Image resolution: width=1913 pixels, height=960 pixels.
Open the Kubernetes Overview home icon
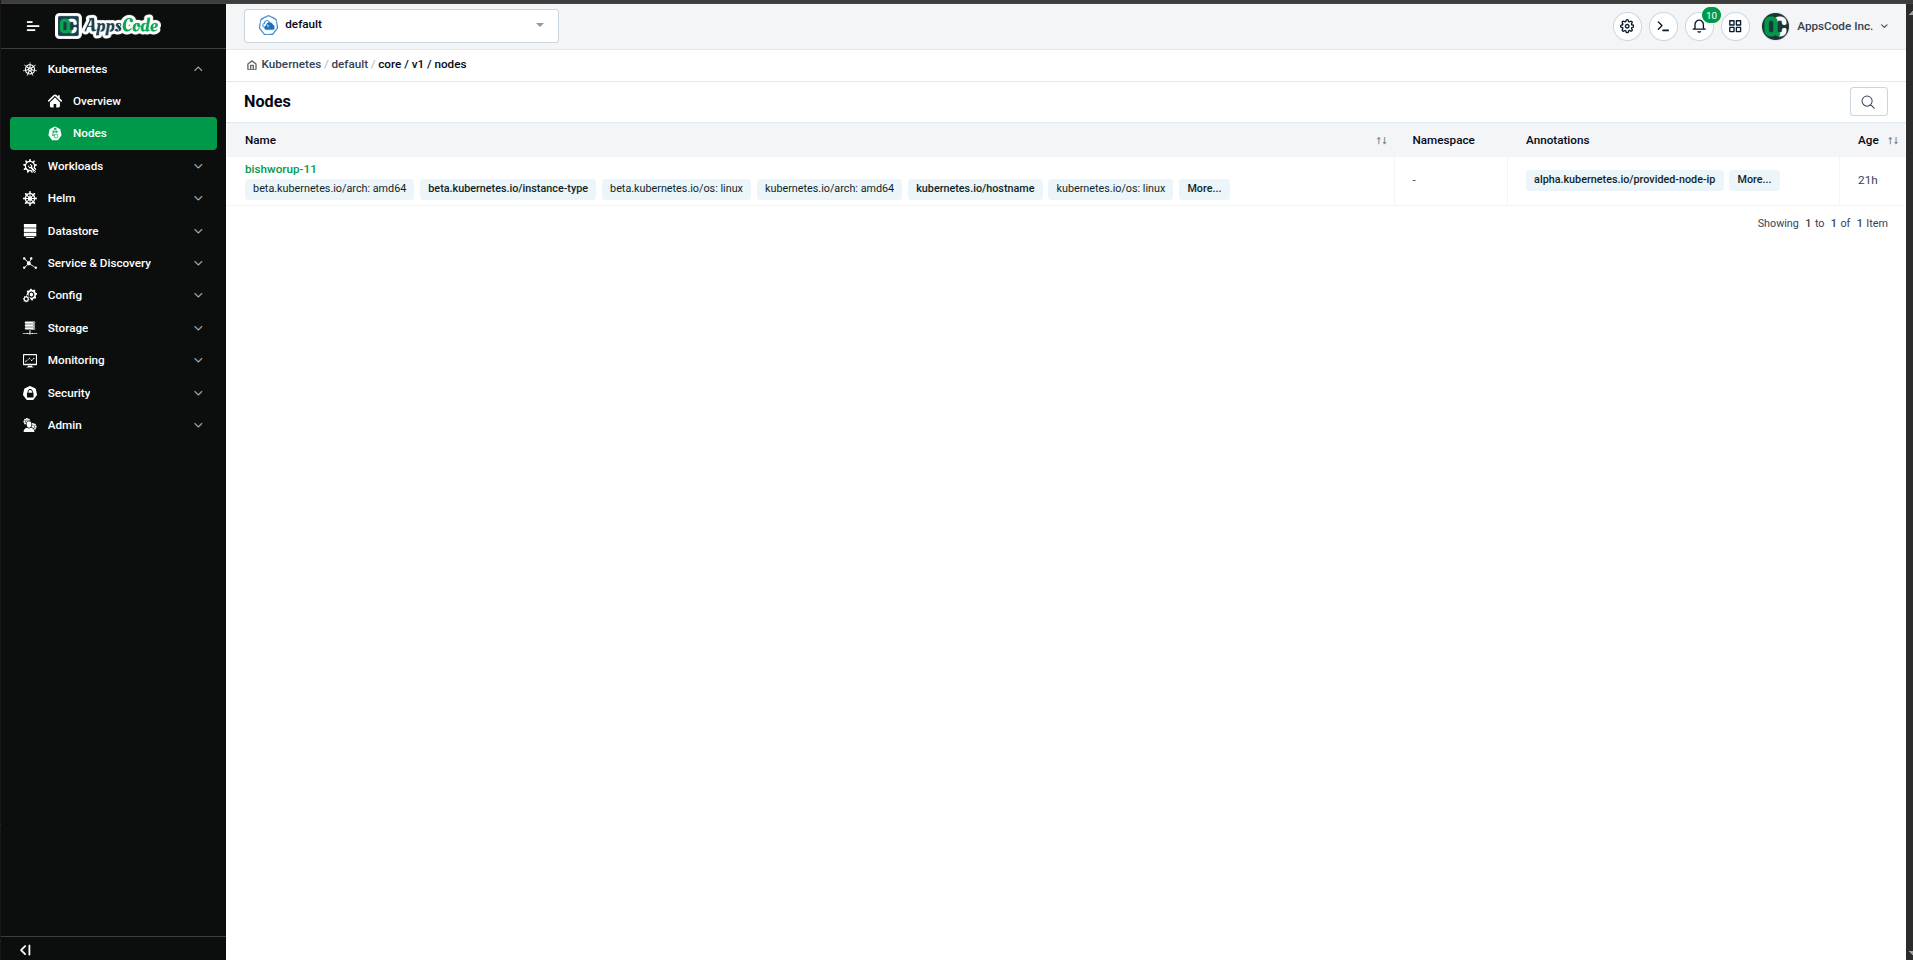tap(55, 101)
